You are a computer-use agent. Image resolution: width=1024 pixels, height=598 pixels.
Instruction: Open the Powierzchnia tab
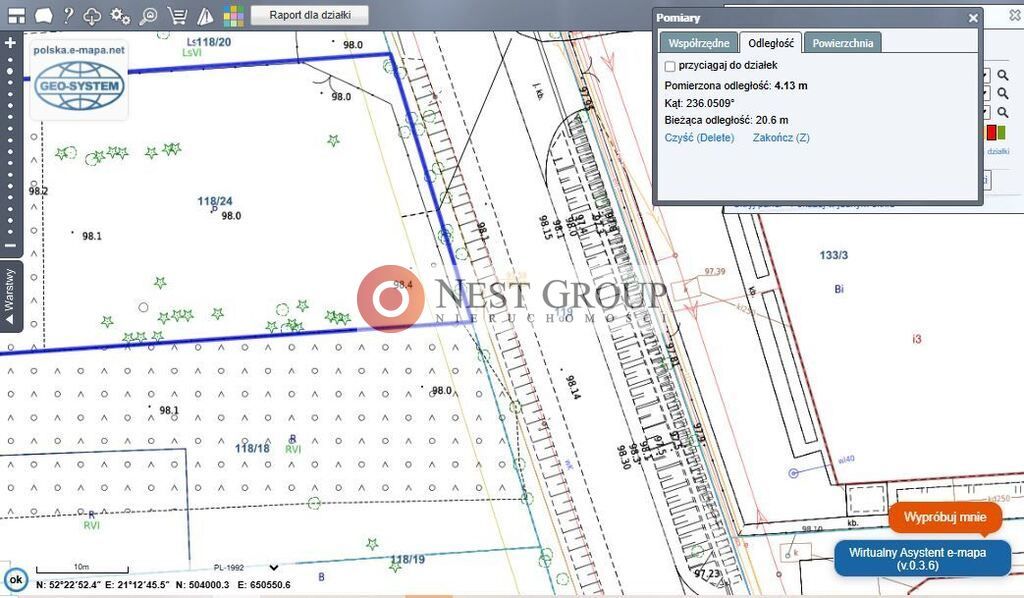tap(842, 43)
